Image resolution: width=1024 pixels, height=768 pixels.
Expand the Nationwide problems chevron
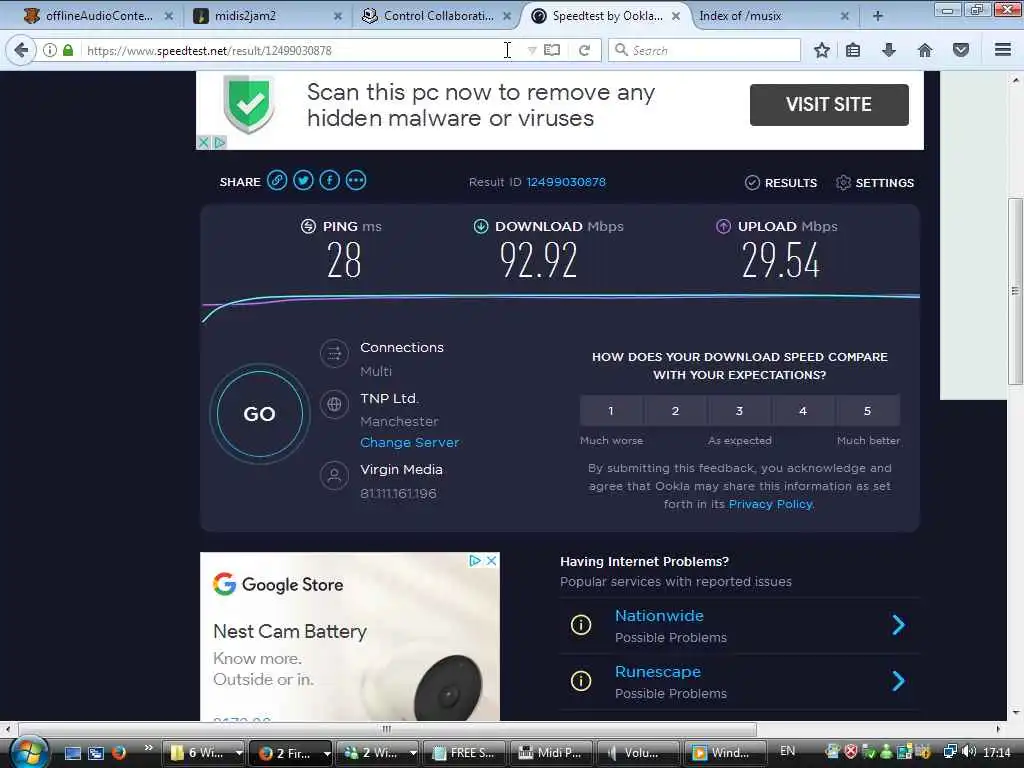click(x=899, y=625)
